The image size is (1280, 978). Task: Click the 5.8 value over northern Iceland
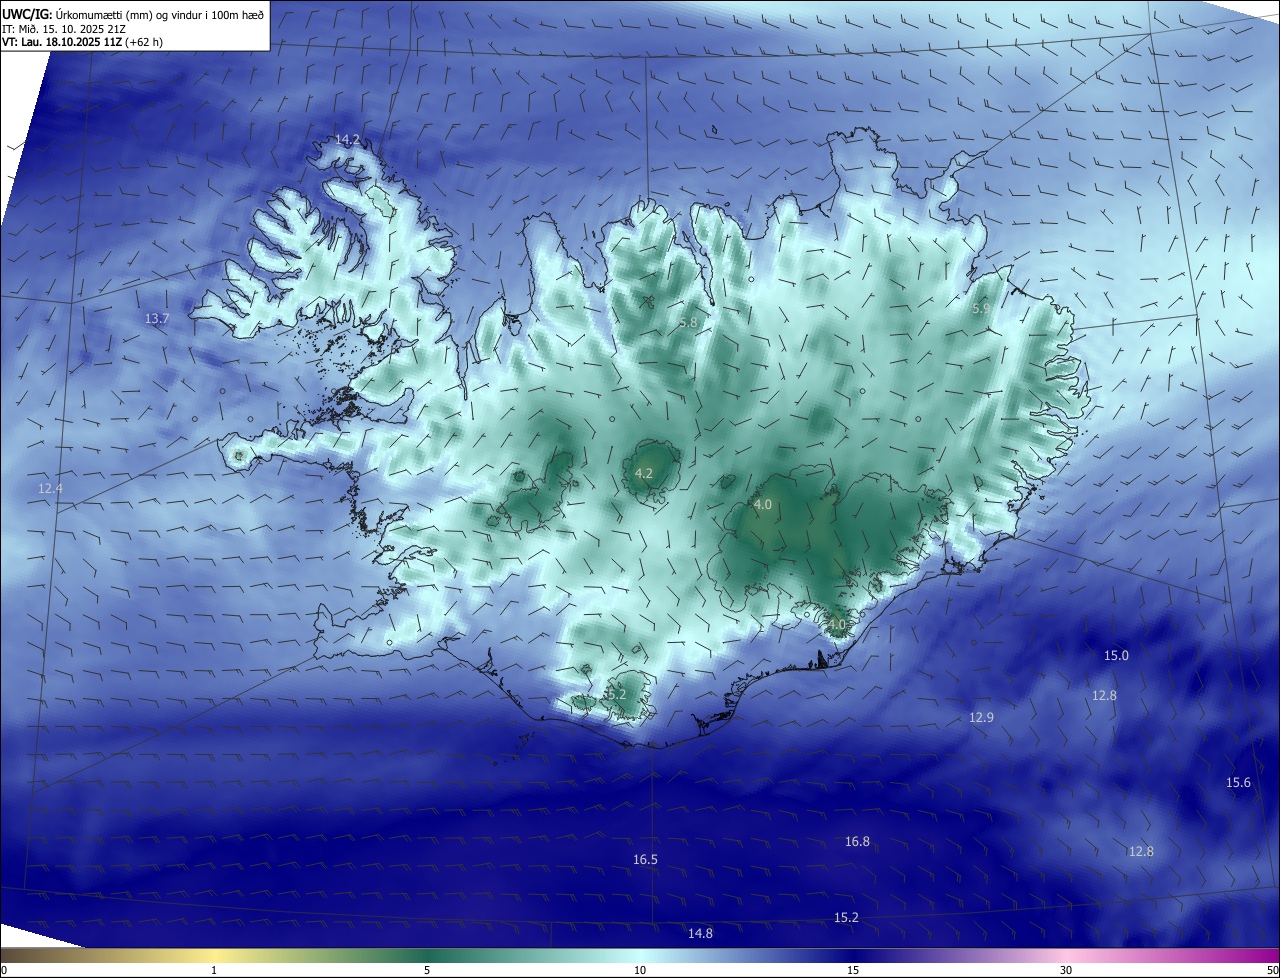[x=688, y=323]
